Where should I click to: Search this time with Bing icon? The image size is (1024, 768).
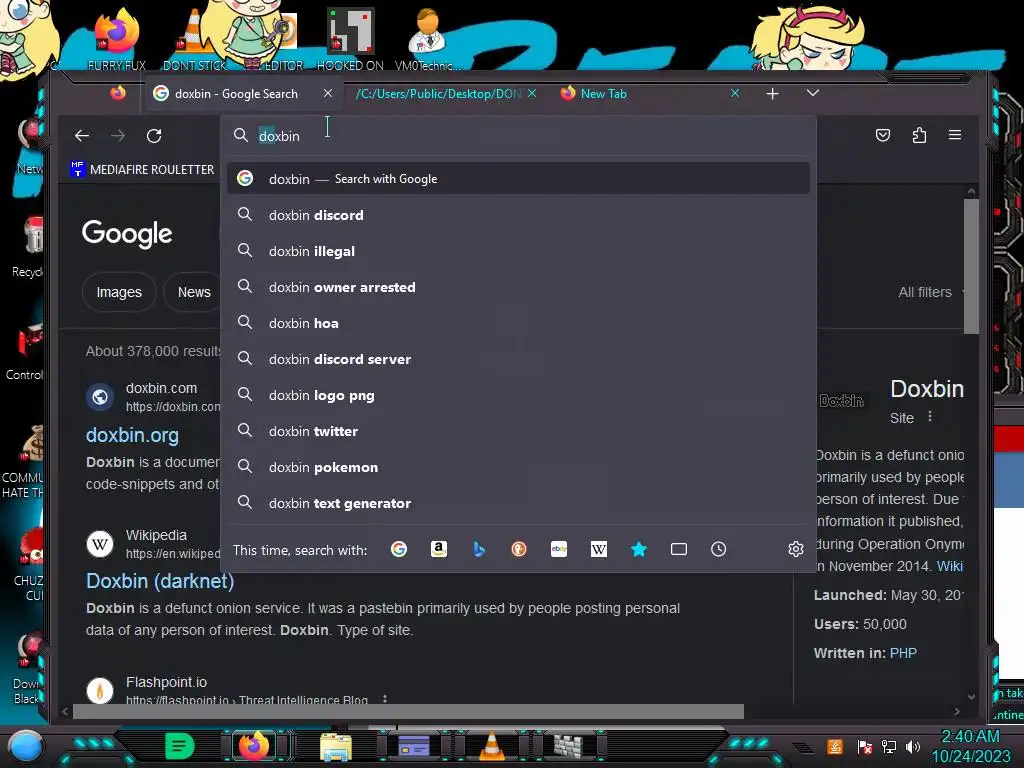tap(479, 549)
